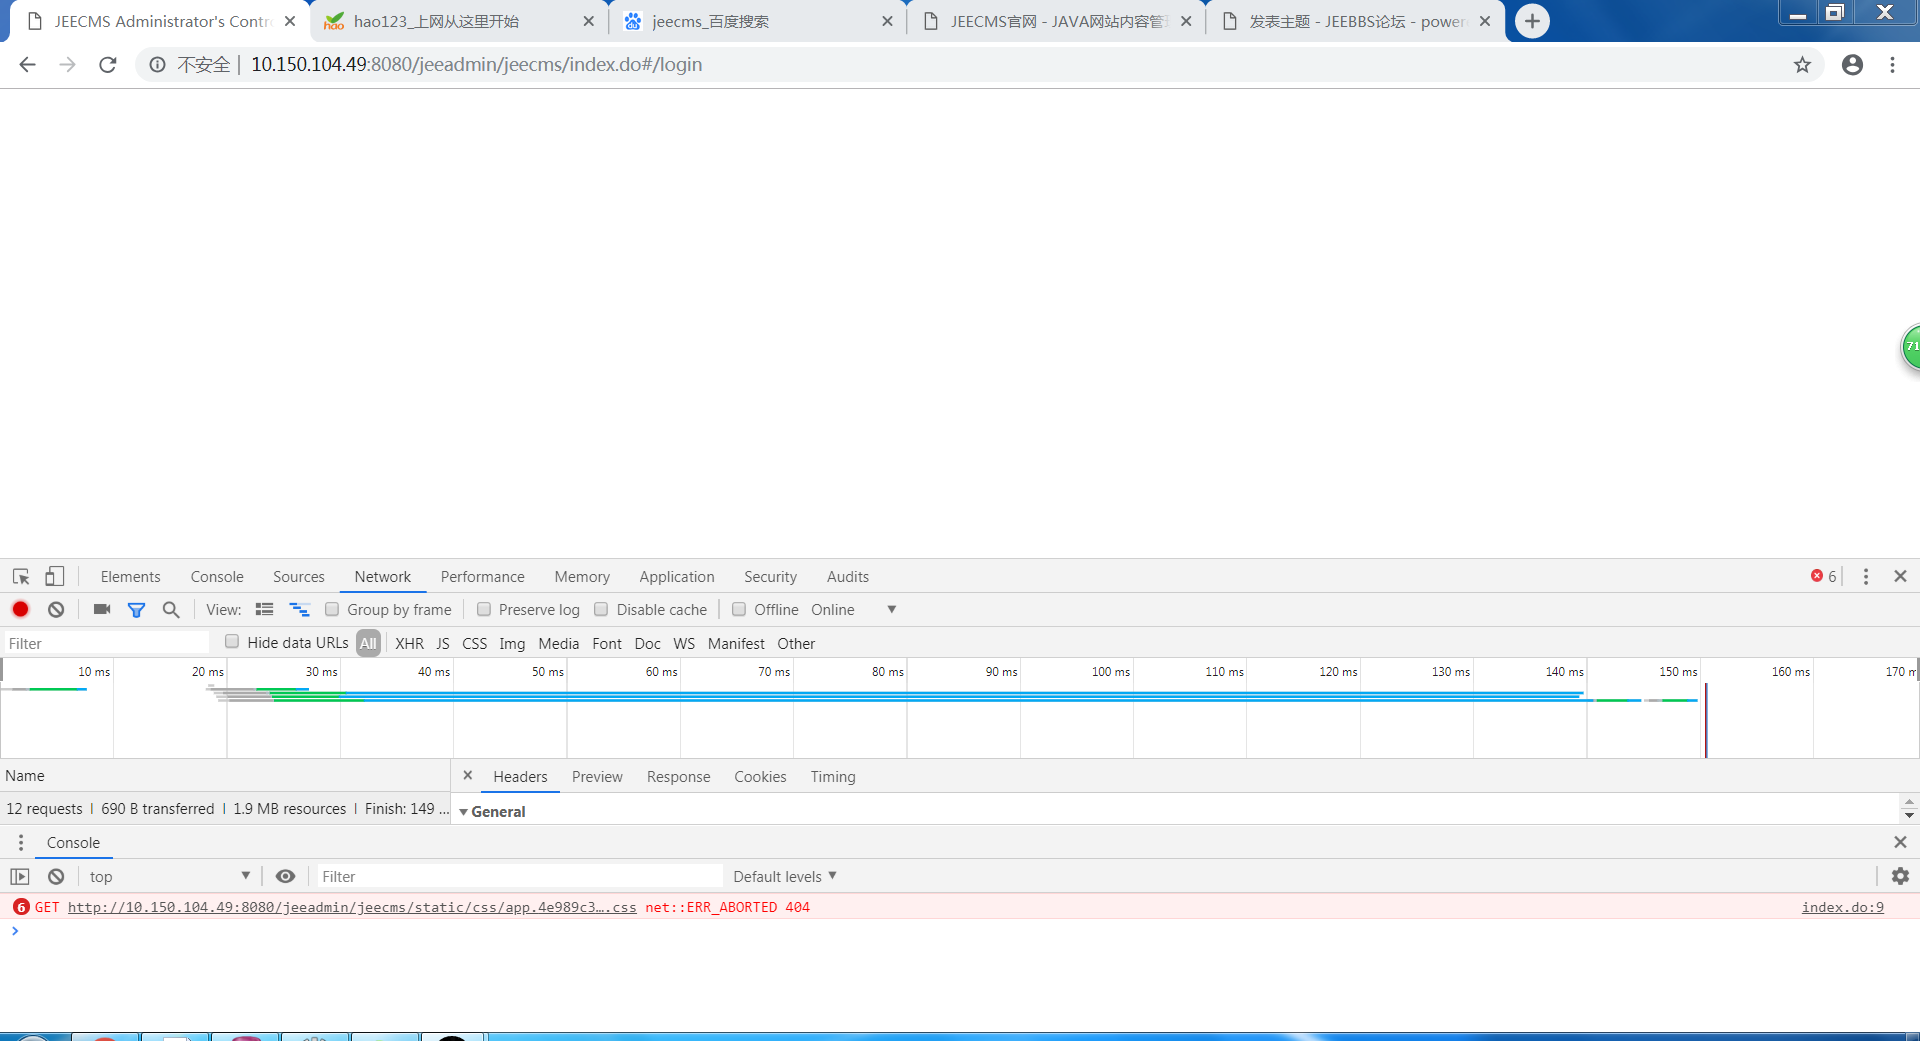The width and height of the screenshot is (1920, 1041).
Task: Click the browser address bar URL
Action: (476, 65)
